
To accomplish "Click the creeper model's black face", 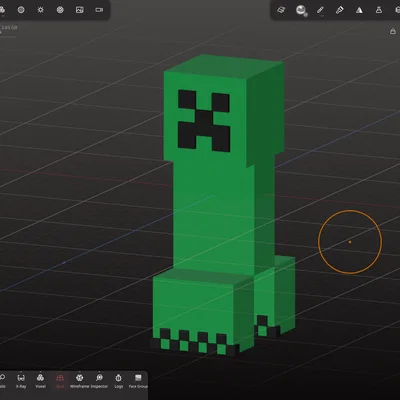I will (x=204, y=121).
